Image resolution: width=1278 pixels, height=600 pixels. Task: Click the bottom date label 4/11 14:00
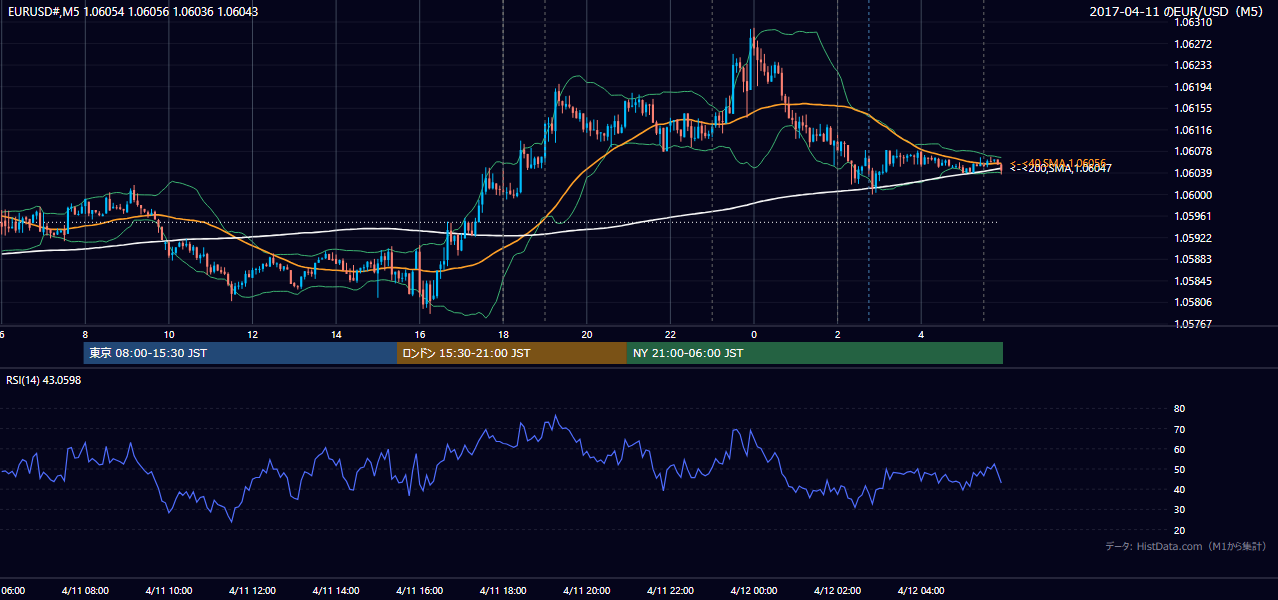coord(336,591)
